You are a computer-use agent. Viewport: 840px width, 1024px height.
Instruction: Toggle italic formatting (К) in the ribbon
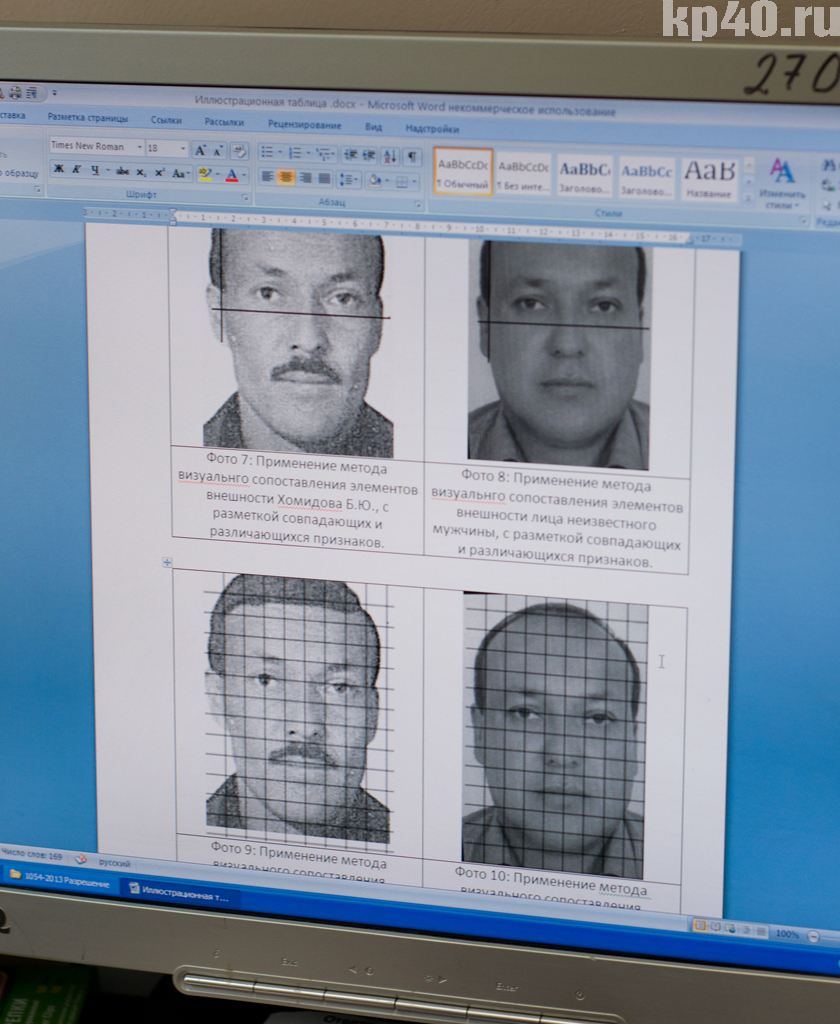click(x=76, y=169)
